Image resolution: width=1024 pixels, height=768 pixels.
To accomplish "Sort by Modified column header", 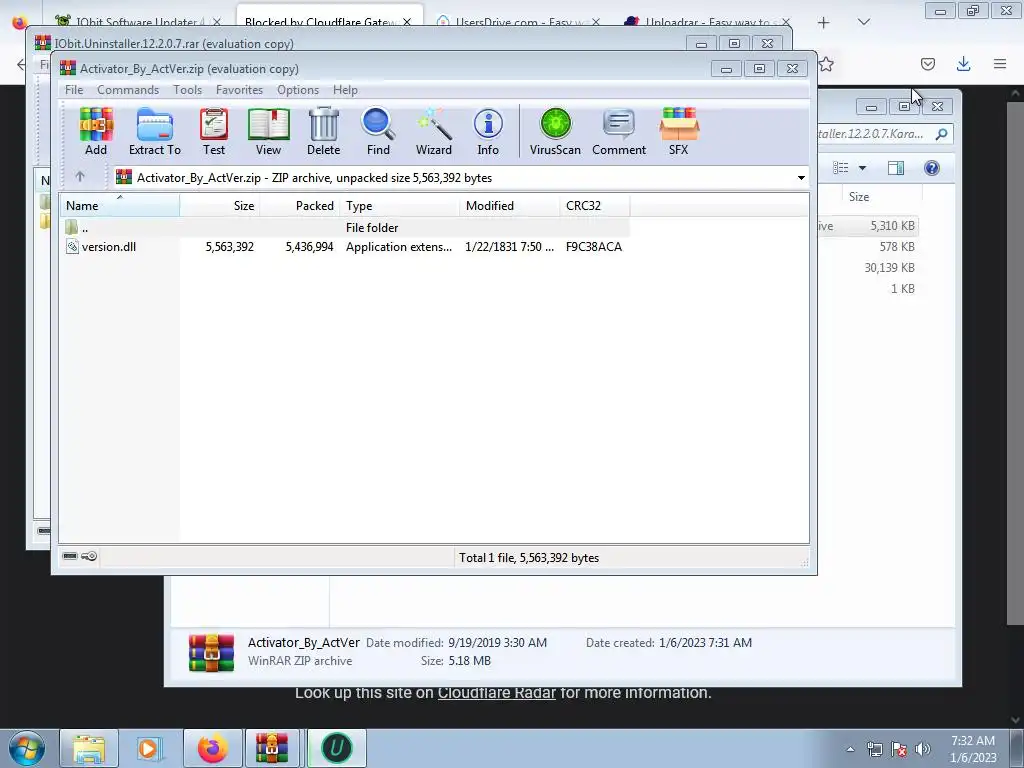I will [509, 205].
